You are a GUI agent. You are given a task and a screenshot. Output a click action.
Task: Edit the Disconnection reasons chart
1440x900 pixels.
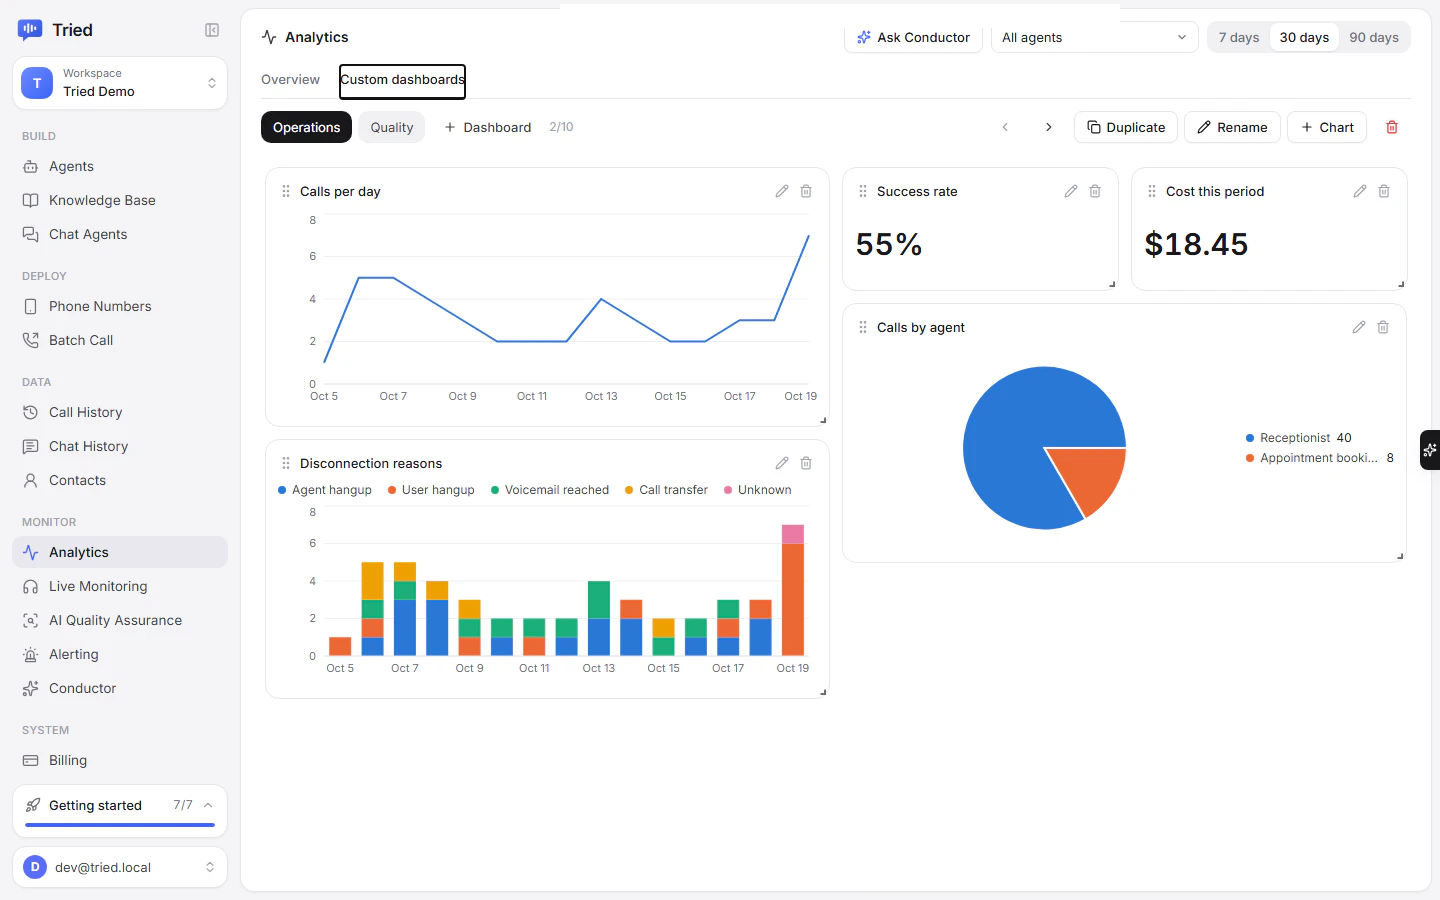(782, 463)
